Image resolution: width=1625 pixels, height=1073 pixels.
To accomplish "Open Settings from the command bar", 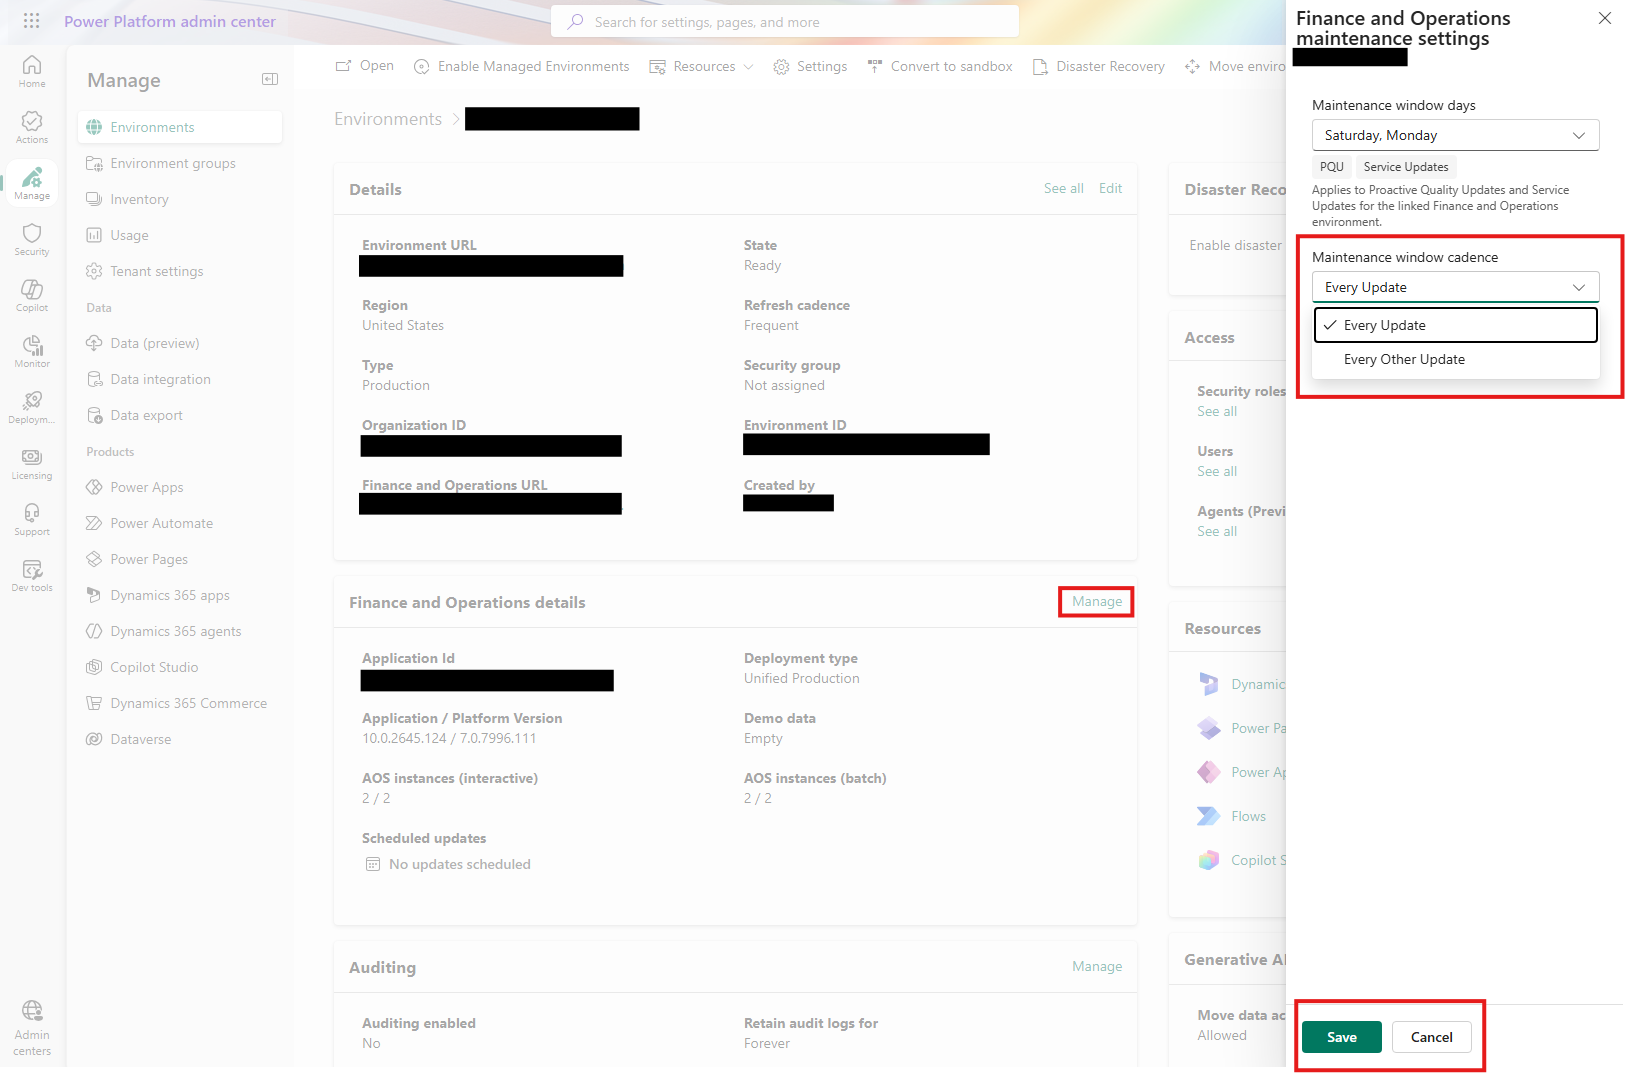I will tap(810, 66).
